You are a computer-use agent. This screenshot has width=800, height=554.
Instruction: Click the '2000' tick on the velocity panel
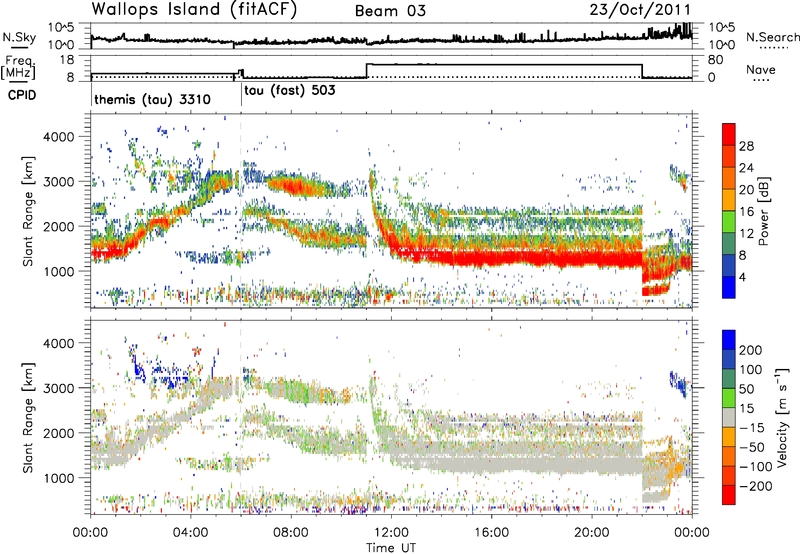click(58, 433)
